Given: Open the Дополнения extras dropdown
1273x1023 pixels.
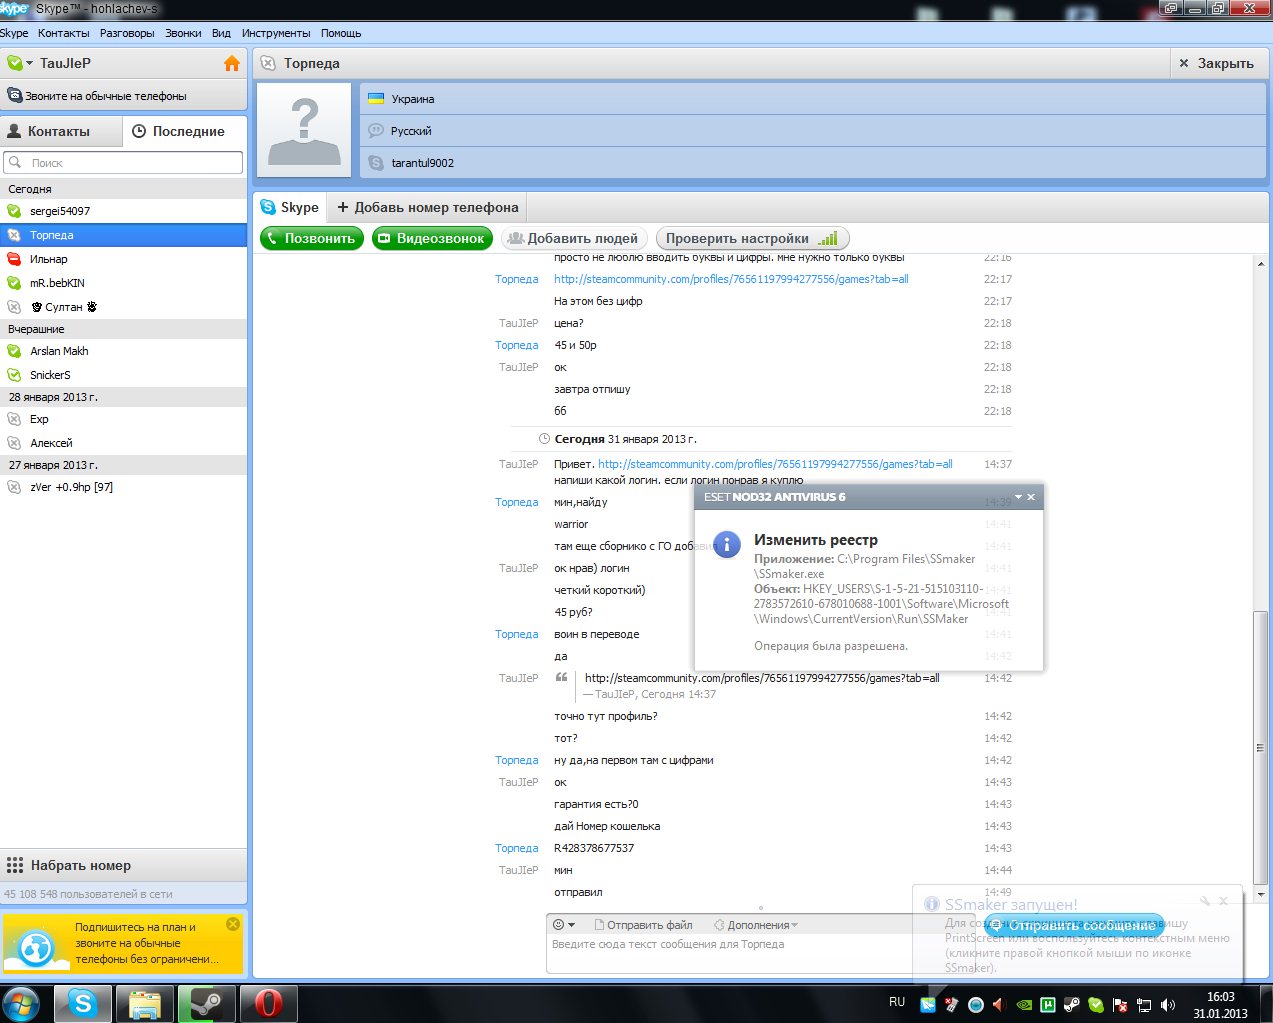Looking at the screenshot, I should (756, 925).
